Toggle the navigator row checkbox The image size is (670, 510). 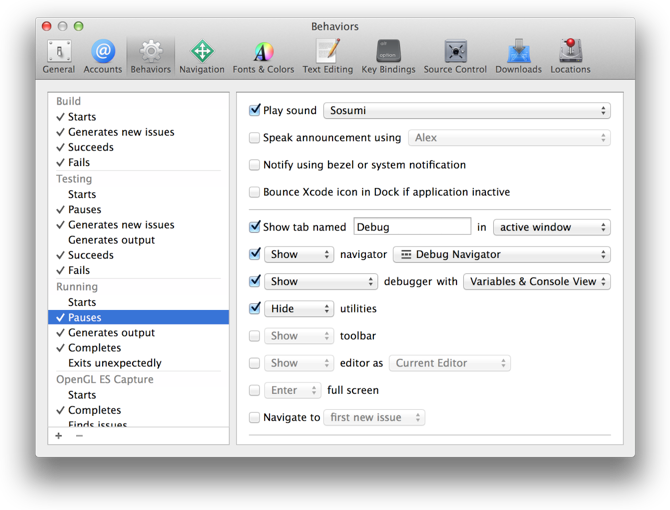tap(255, 254)
